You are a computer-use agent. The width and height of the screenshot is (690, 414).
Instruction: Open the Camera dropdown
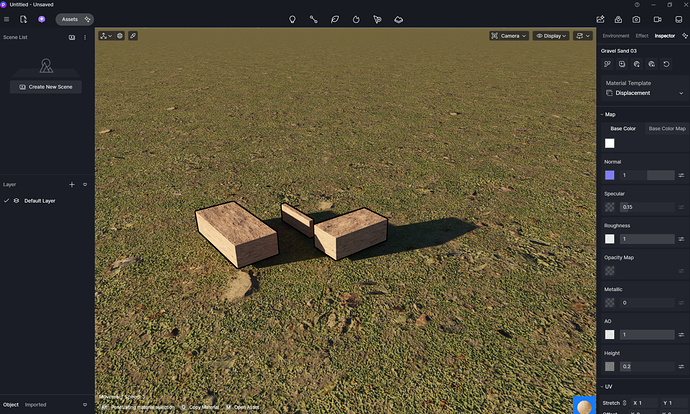click(x=509, y=36)
